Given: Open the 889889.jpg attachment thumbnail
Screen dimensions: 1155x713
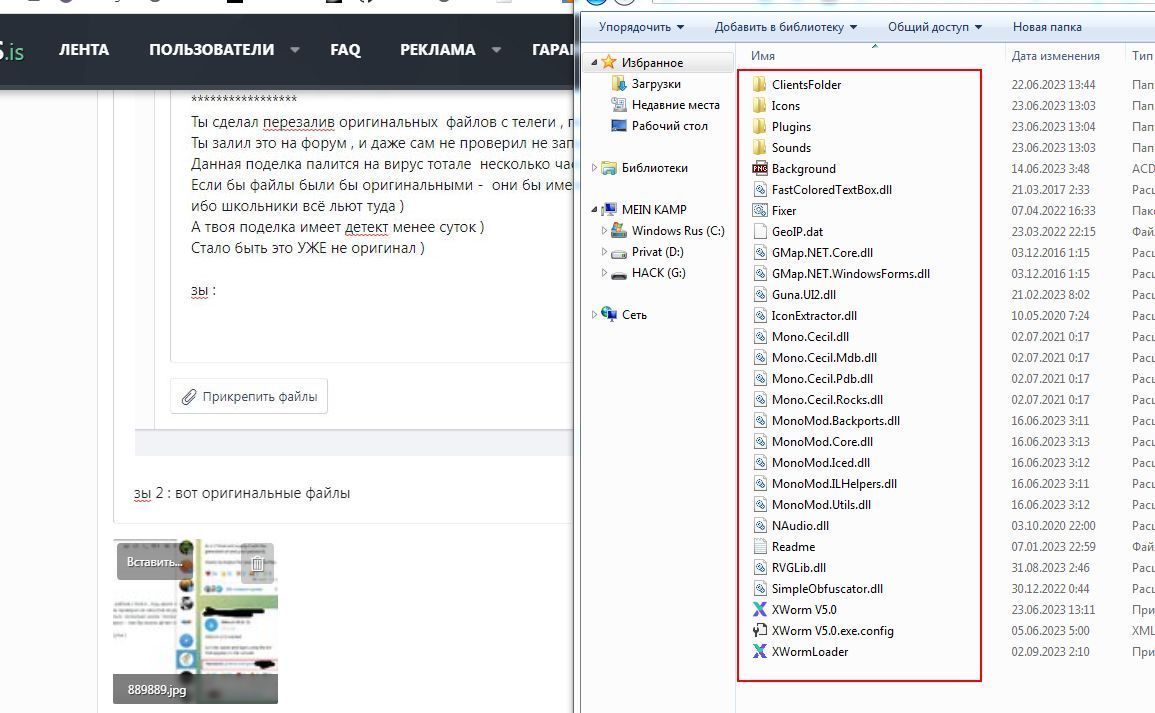Looking at the screenshot, I should [195, 621].
